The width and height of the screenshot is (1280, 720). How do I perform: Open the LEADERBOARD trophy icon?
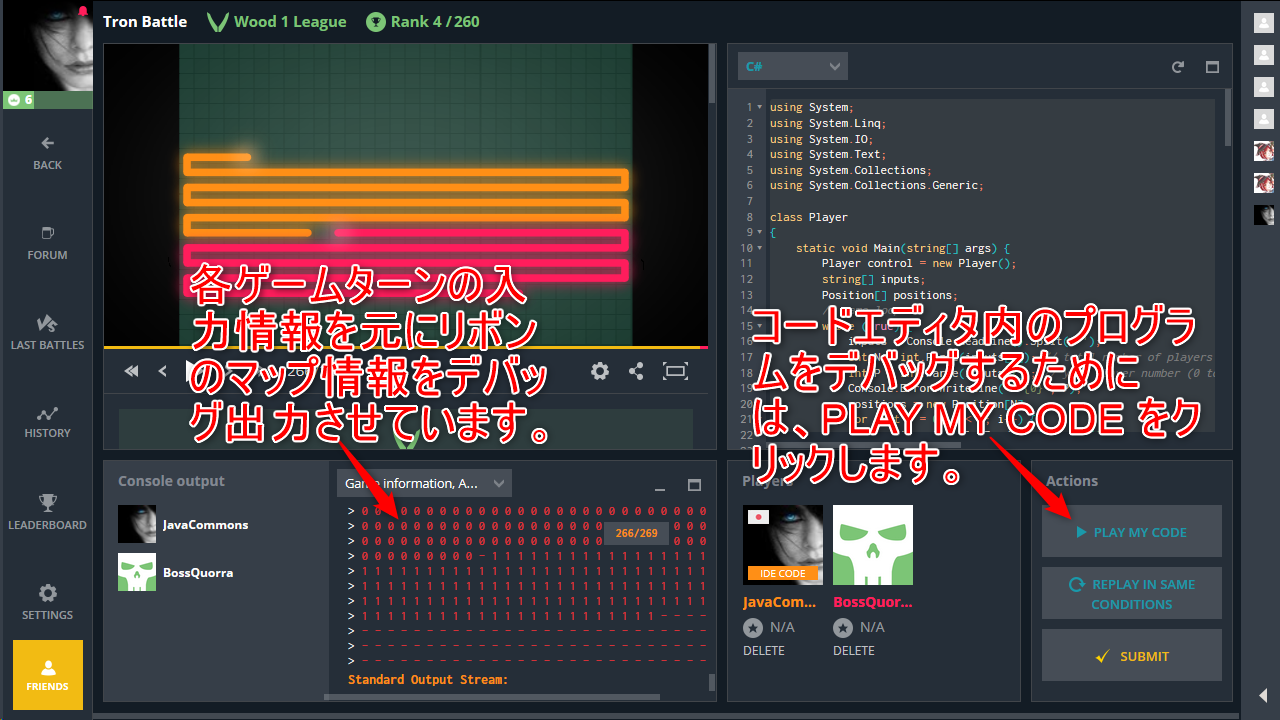point(47,512)
